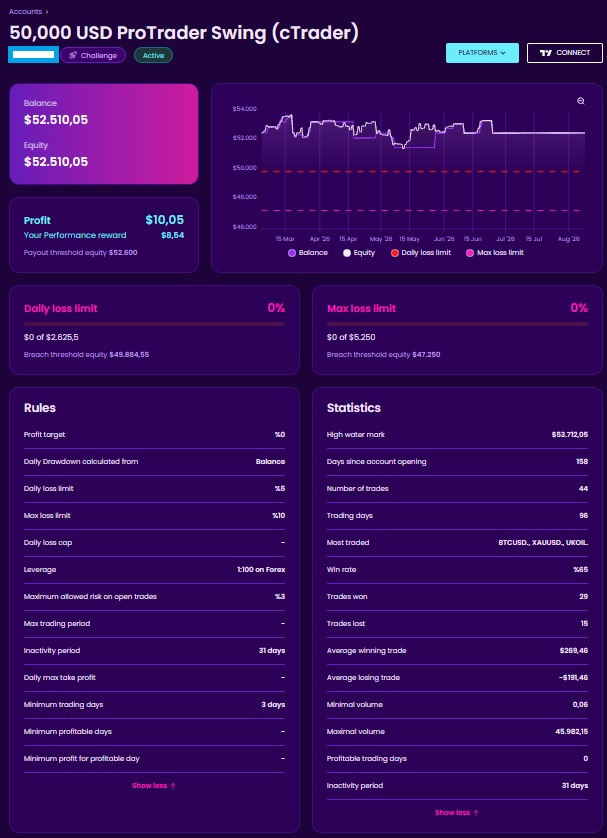Click the Maximal volume value 45.982,15
Viewport: 607px width, 838px height.
[x=572, y=732]
